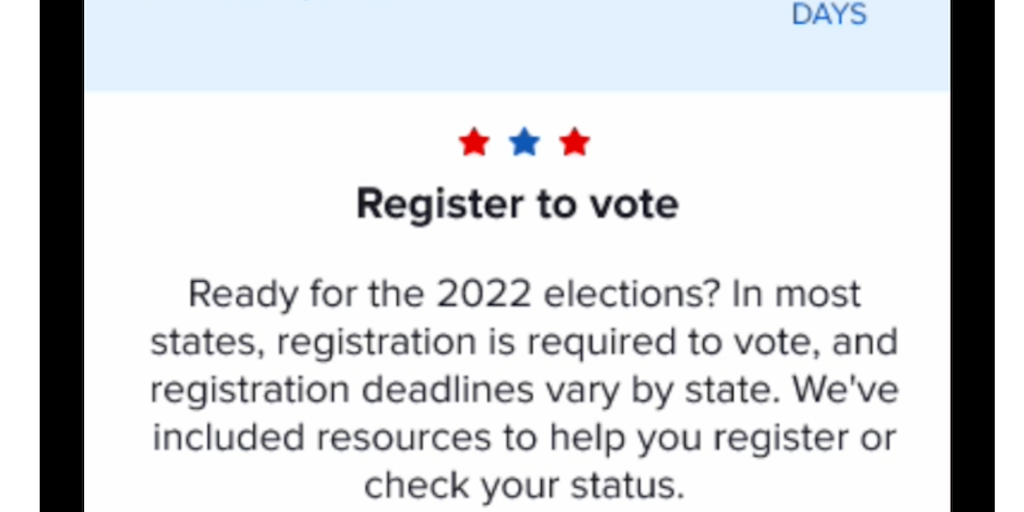Click "check your status." text
1024x512 pixels.
524,485
